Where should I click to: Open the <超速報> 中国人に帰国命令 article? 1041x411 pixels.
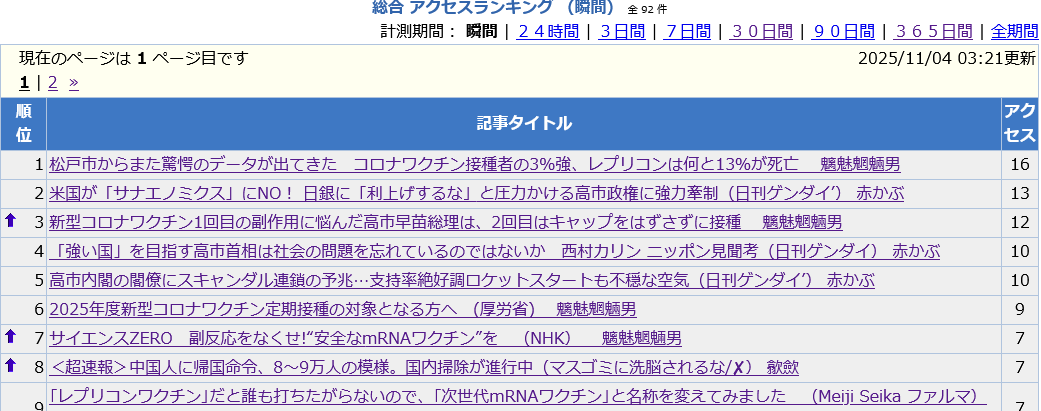pos(423,367)
